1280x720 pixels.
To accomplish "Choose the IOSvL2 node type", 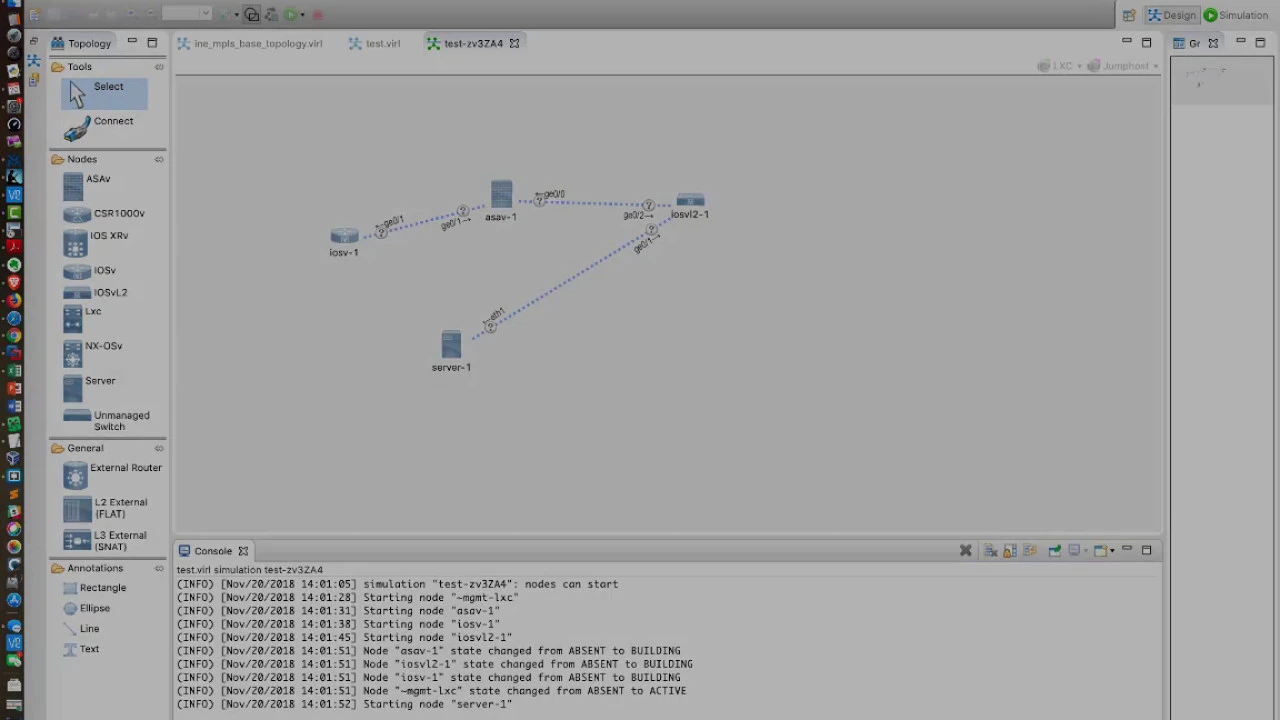I will 98,293.
